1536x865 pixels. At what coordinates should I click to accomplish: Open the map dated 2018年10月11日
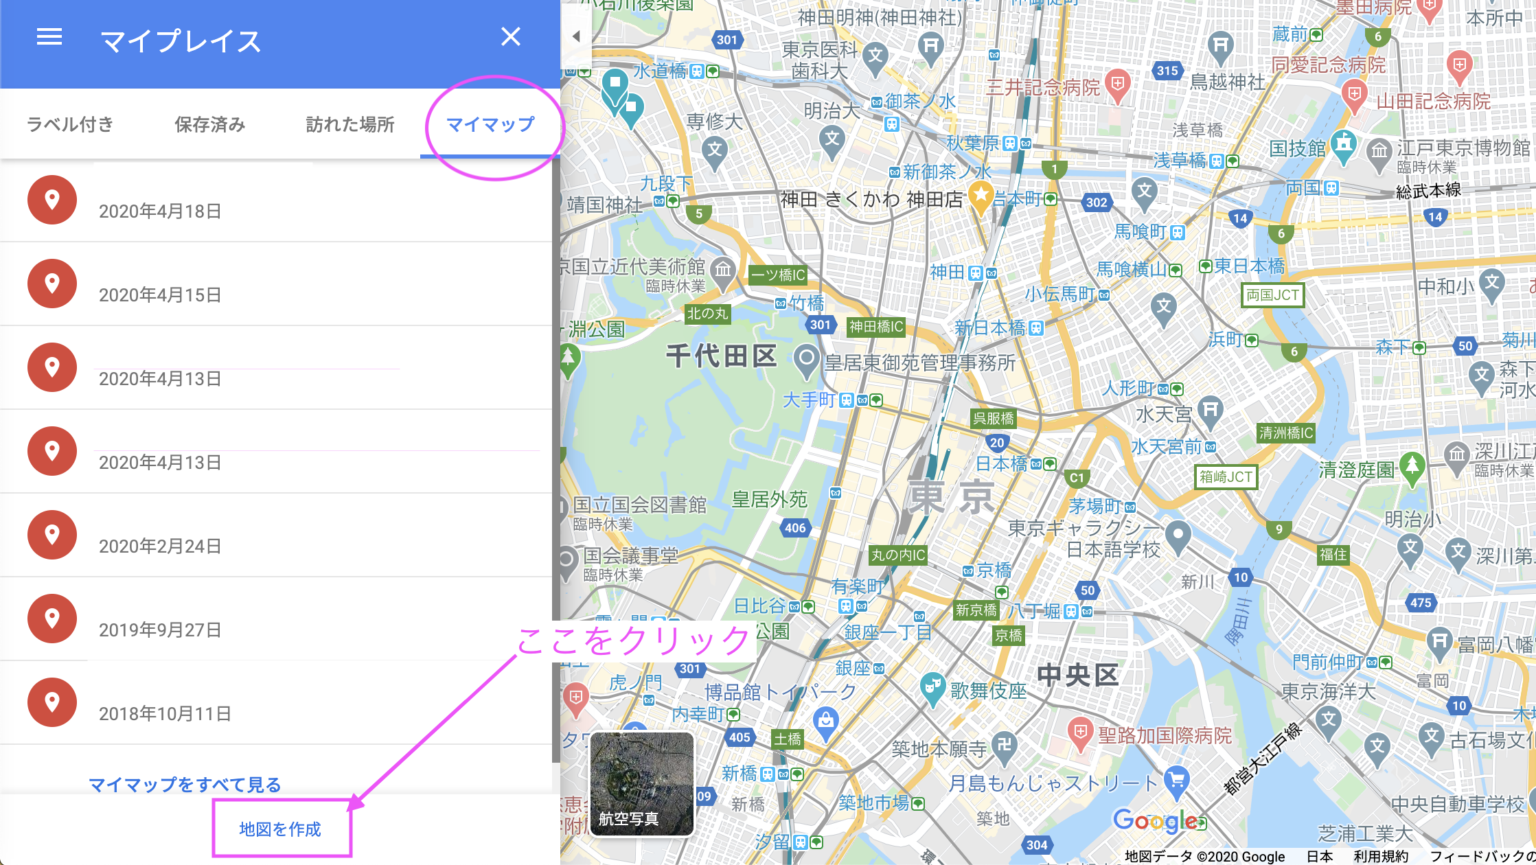276,703
